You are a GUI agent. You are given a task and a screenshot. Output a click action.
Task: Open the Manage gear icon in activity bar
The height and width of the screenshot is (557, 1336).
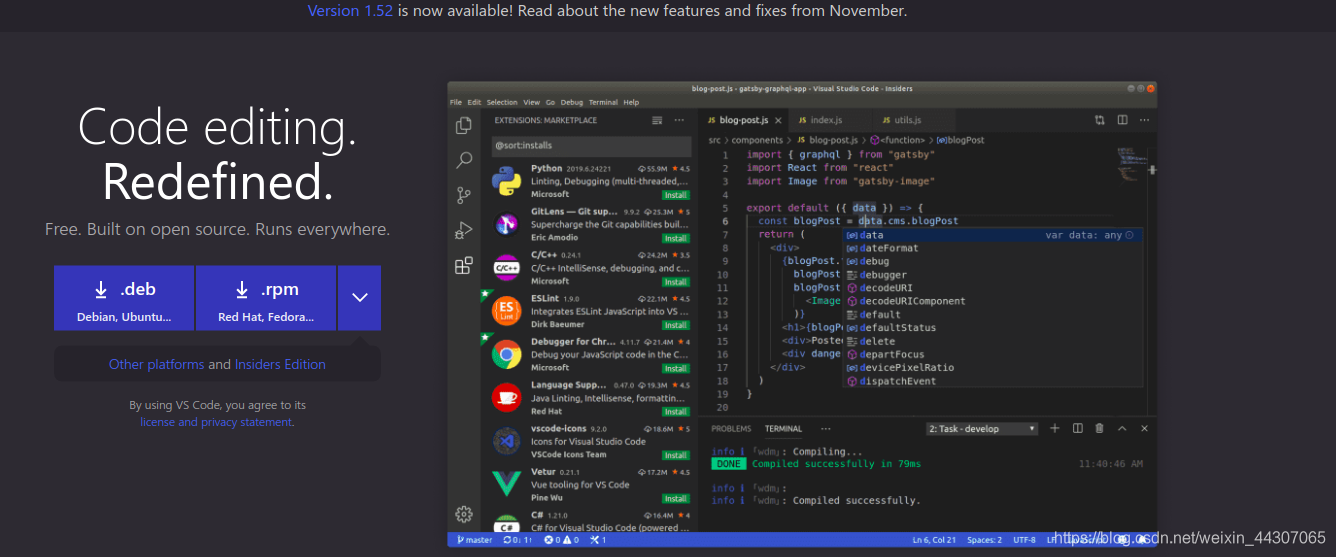click(x=463, y=514)
